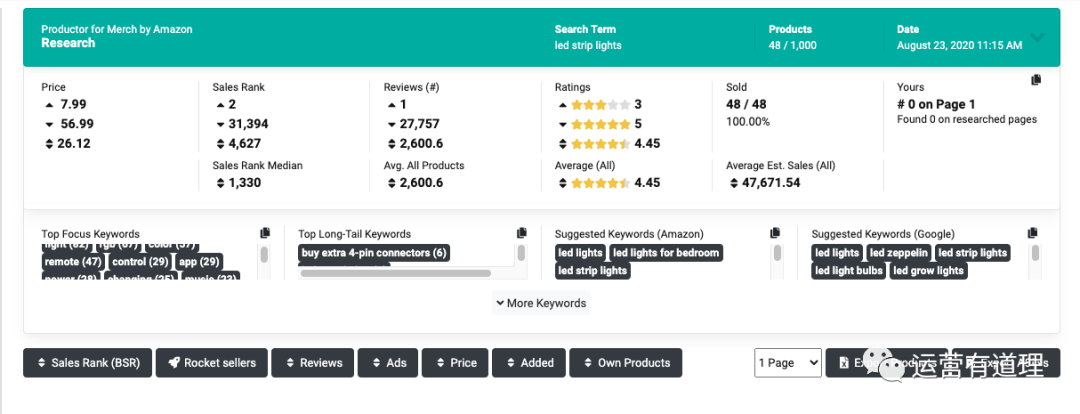Screen dimensions: 1080x414
Task: Click Average (All) 4.45 star rating
Action: click(610, 183)
